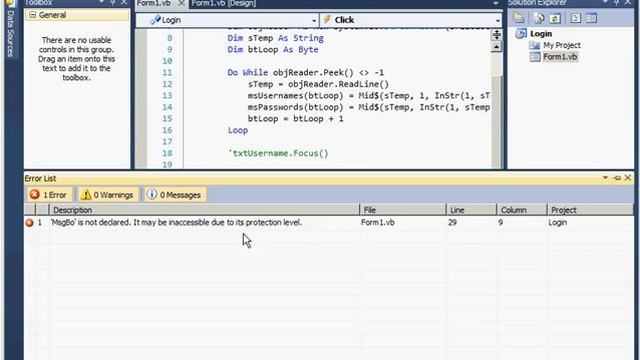The image size is (640, 360).
Task: Select the 'MsgBo' is not declared error
Action: click(x=176, y=222)
